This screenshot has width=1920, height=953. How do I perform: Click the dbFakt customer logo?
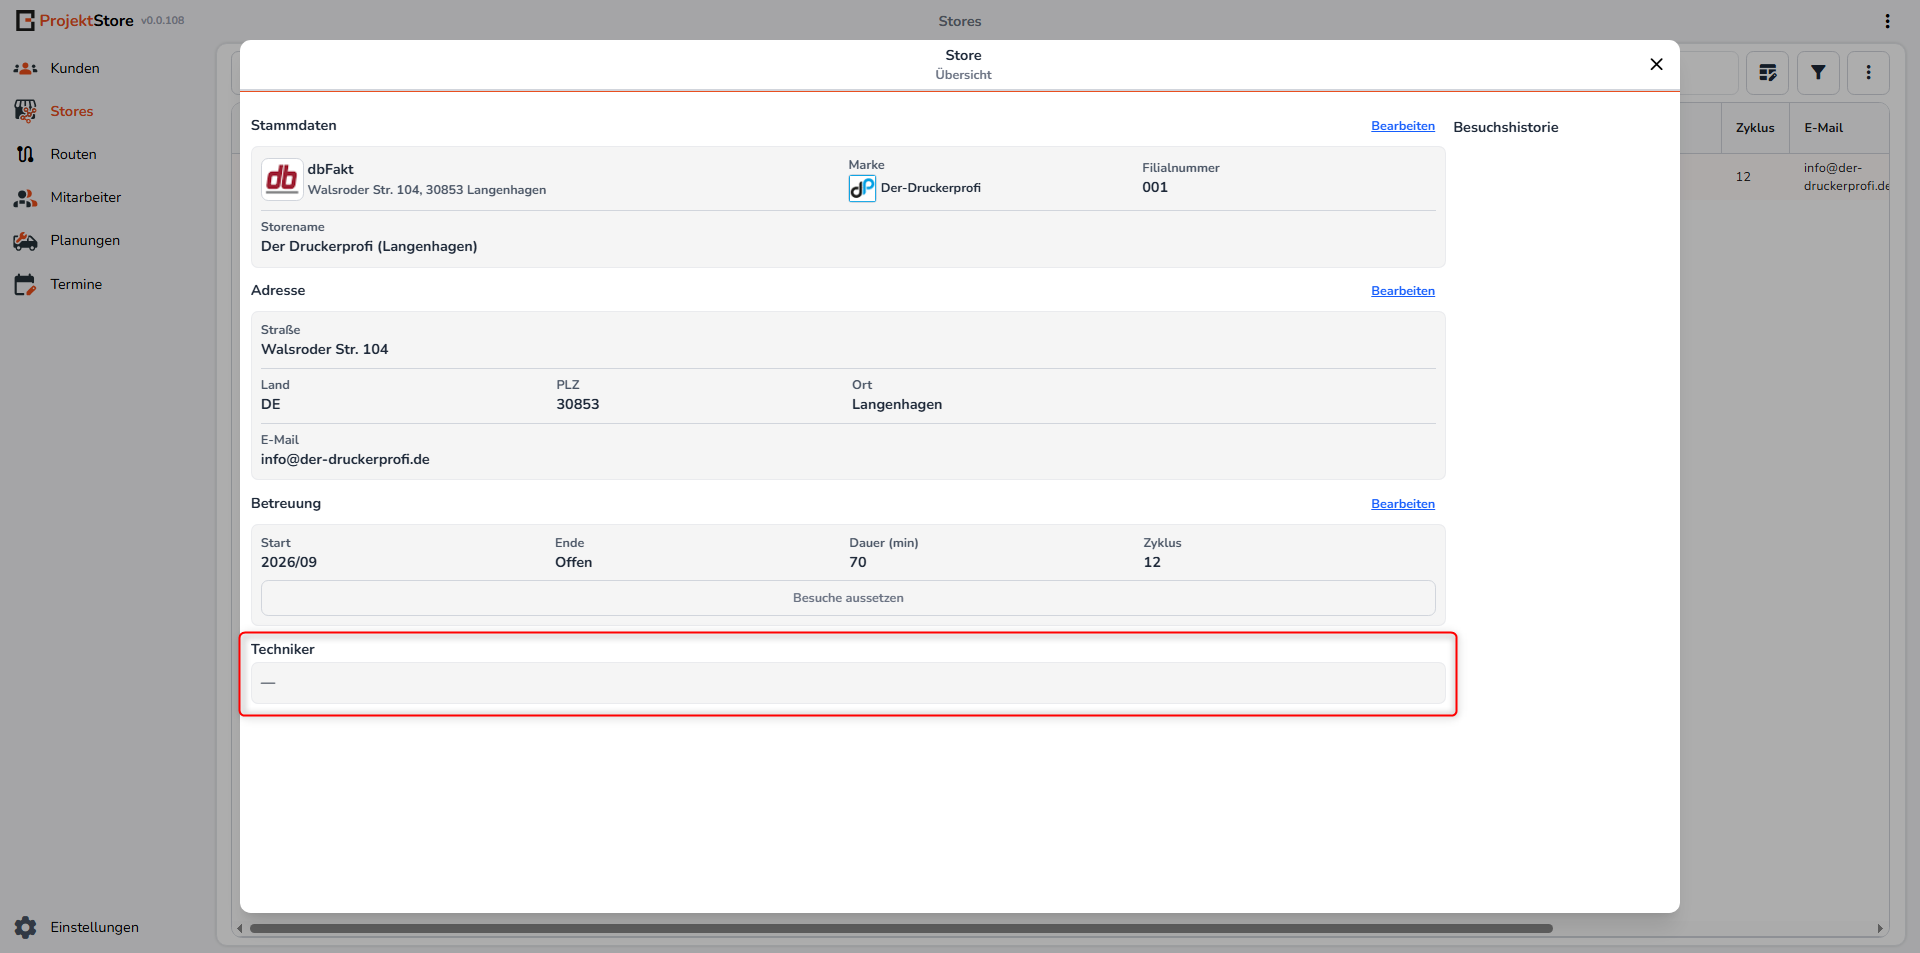click(282, 179)
